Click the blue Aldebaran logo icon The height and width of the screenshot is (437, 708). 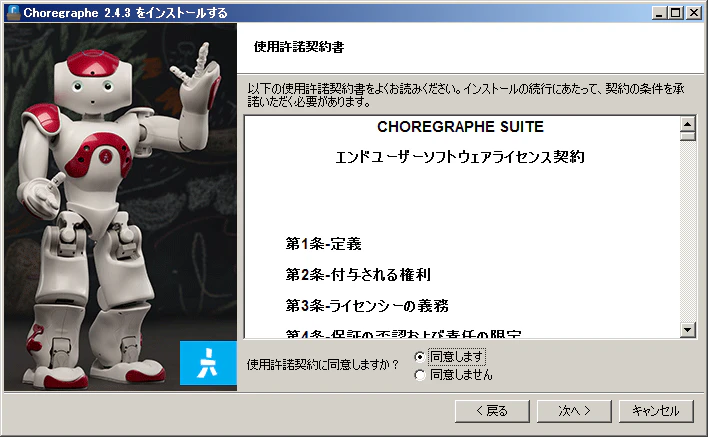(208, 363)
